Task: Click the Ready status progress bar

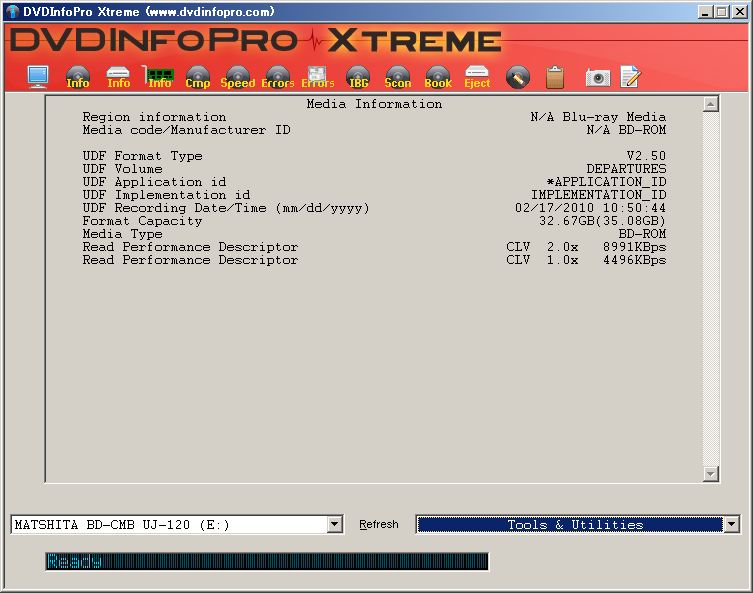Action: [x=267, y=561]
